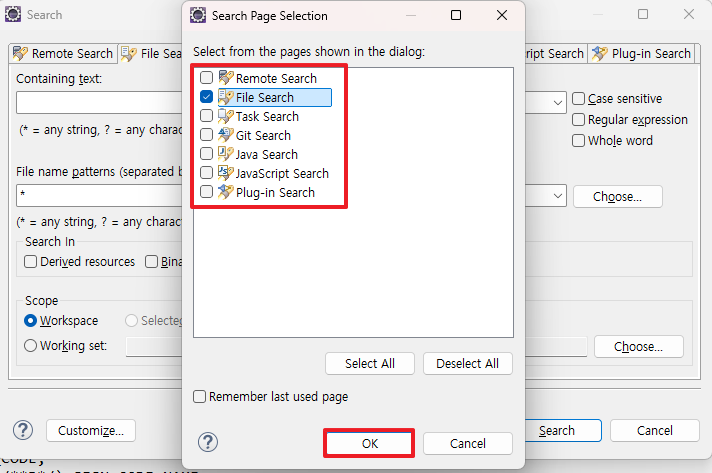Open the Containing text dropdown arrow
712x473 pixels.
click(x=558, y=103)
